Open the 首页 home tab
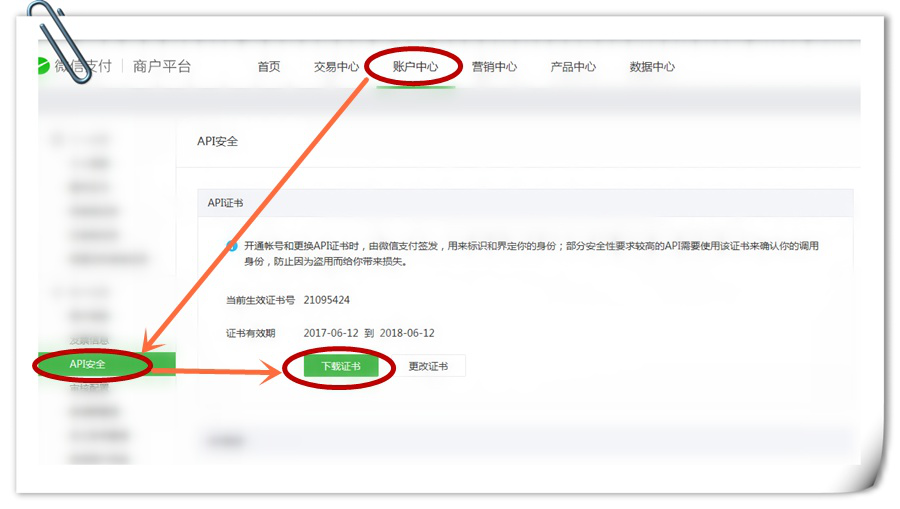Screen dimensions: 900x509 [x=269, y=67]
